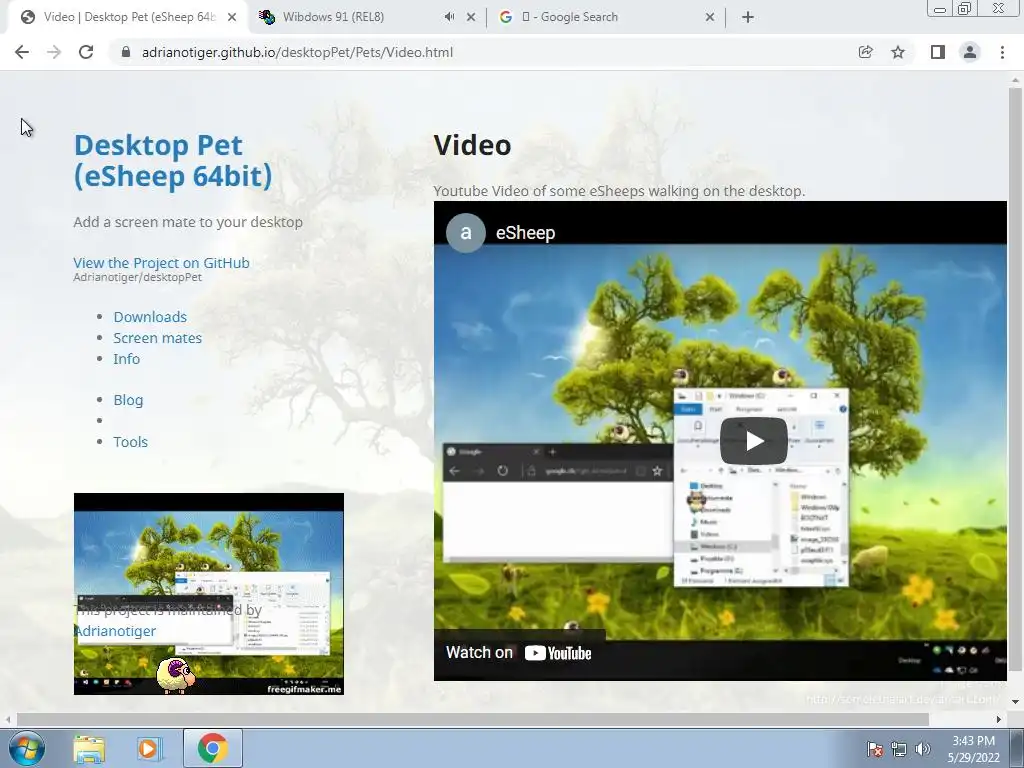Open the Adrianotiger maintainer link
The height and width of the screenshot is (768, 1024).
click(x=115, y=631)
